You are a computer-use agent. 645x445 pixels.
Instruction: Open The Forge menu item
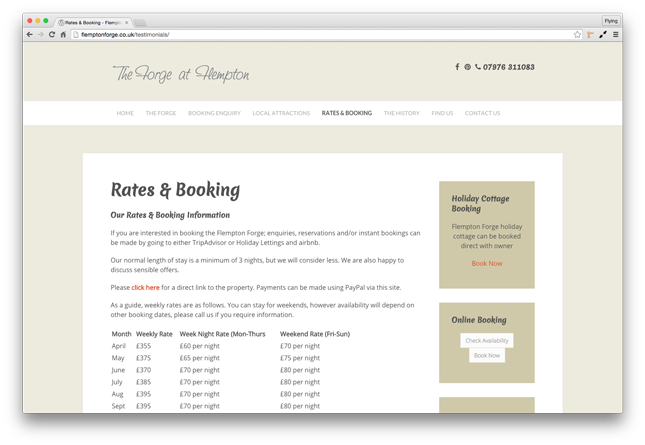[x=161, y=113]
